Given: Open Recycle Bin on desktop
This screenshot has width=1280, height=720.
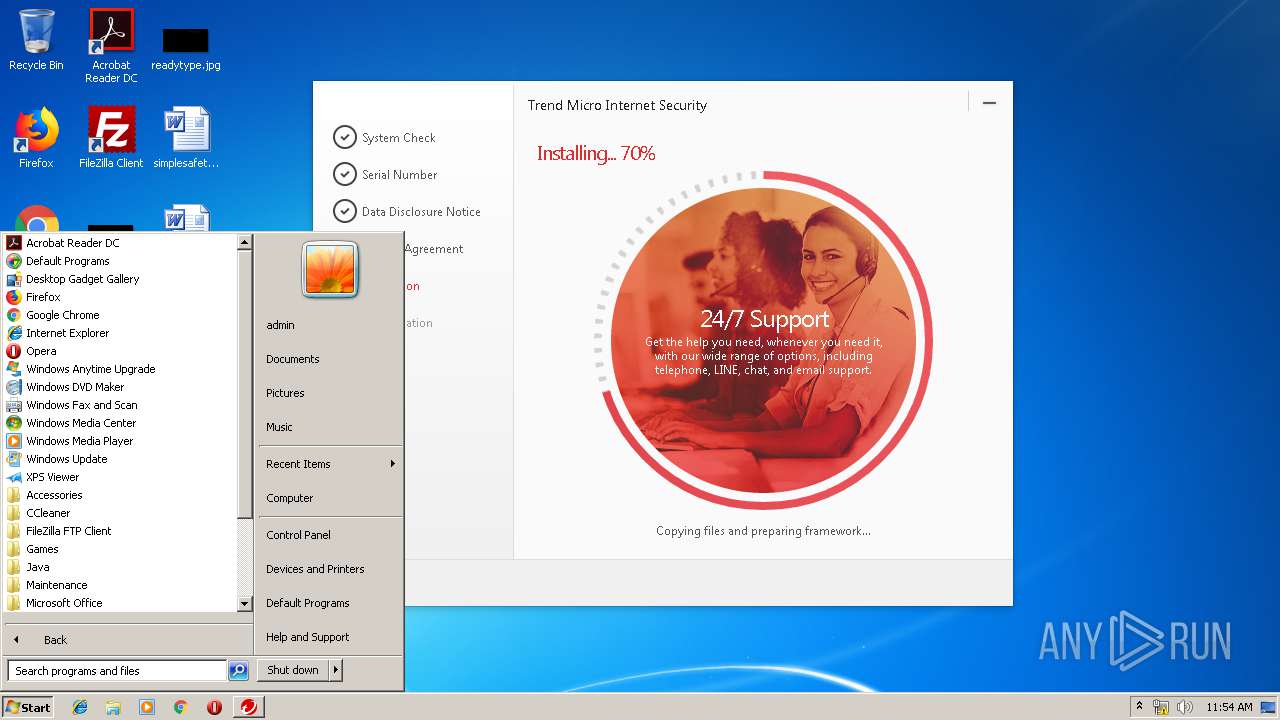Looking at the screenshot, I should tap(36, 40).
